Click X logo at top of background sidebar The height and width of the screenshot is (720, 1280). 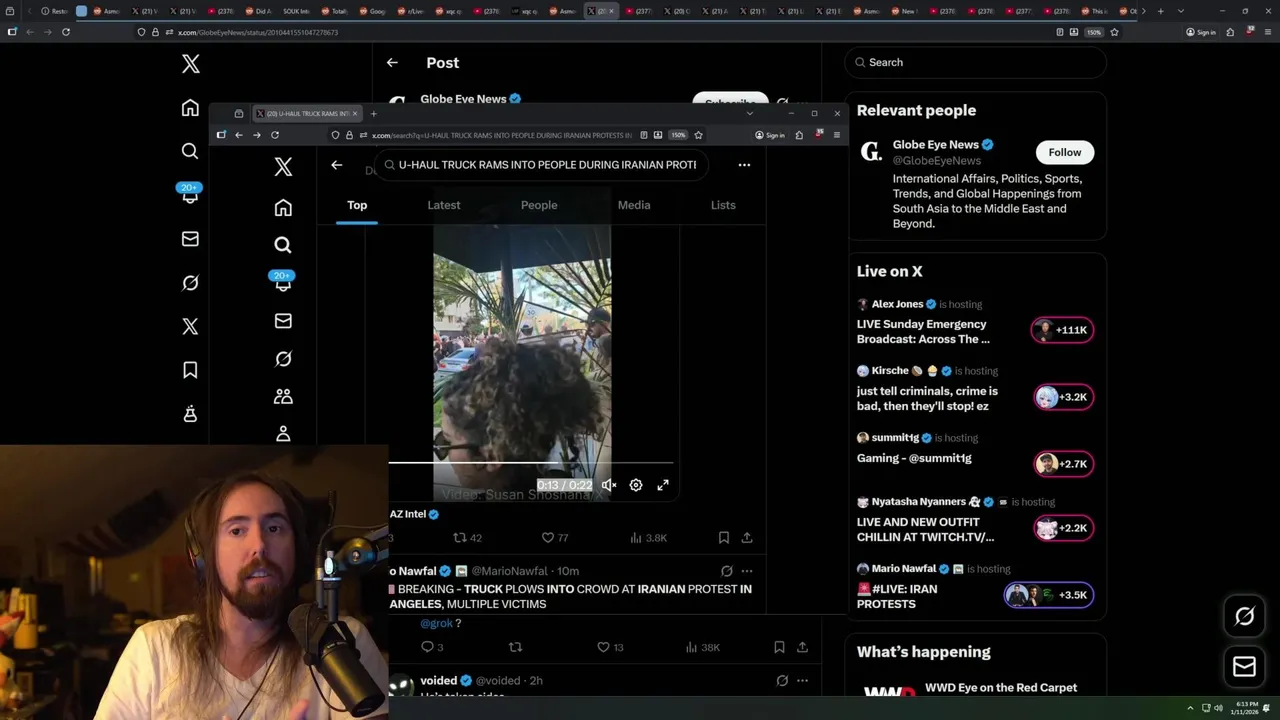pyautogui.click(x=191, y=64)
